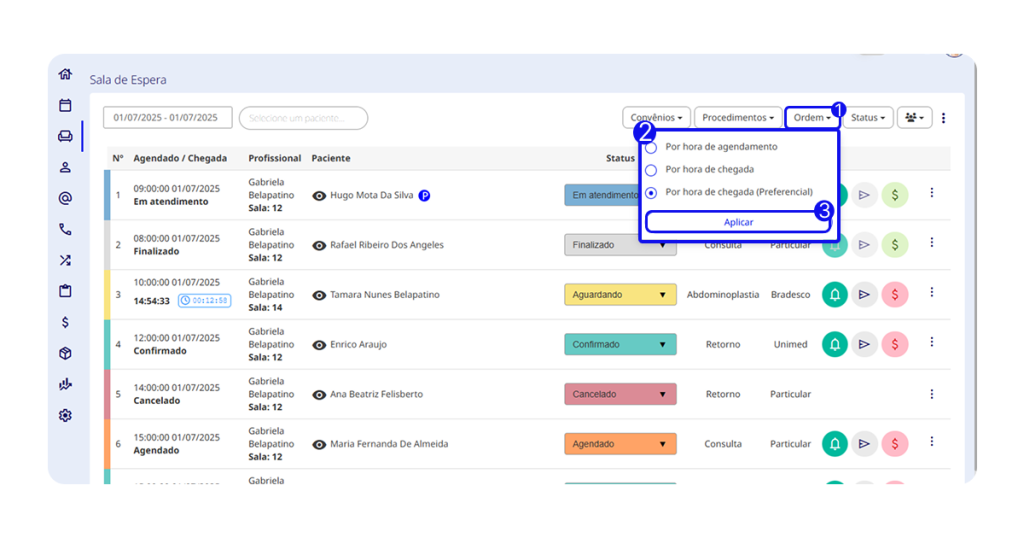Click the Paciente column header
Screen dimensions: 1024x538
(331, 158)
